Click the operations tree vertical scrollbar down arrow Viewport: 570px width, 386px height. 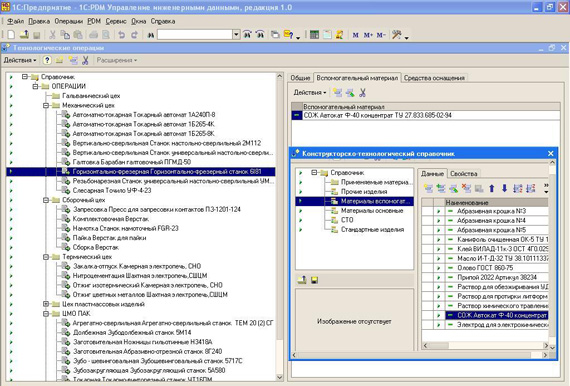tap(280, 377)
